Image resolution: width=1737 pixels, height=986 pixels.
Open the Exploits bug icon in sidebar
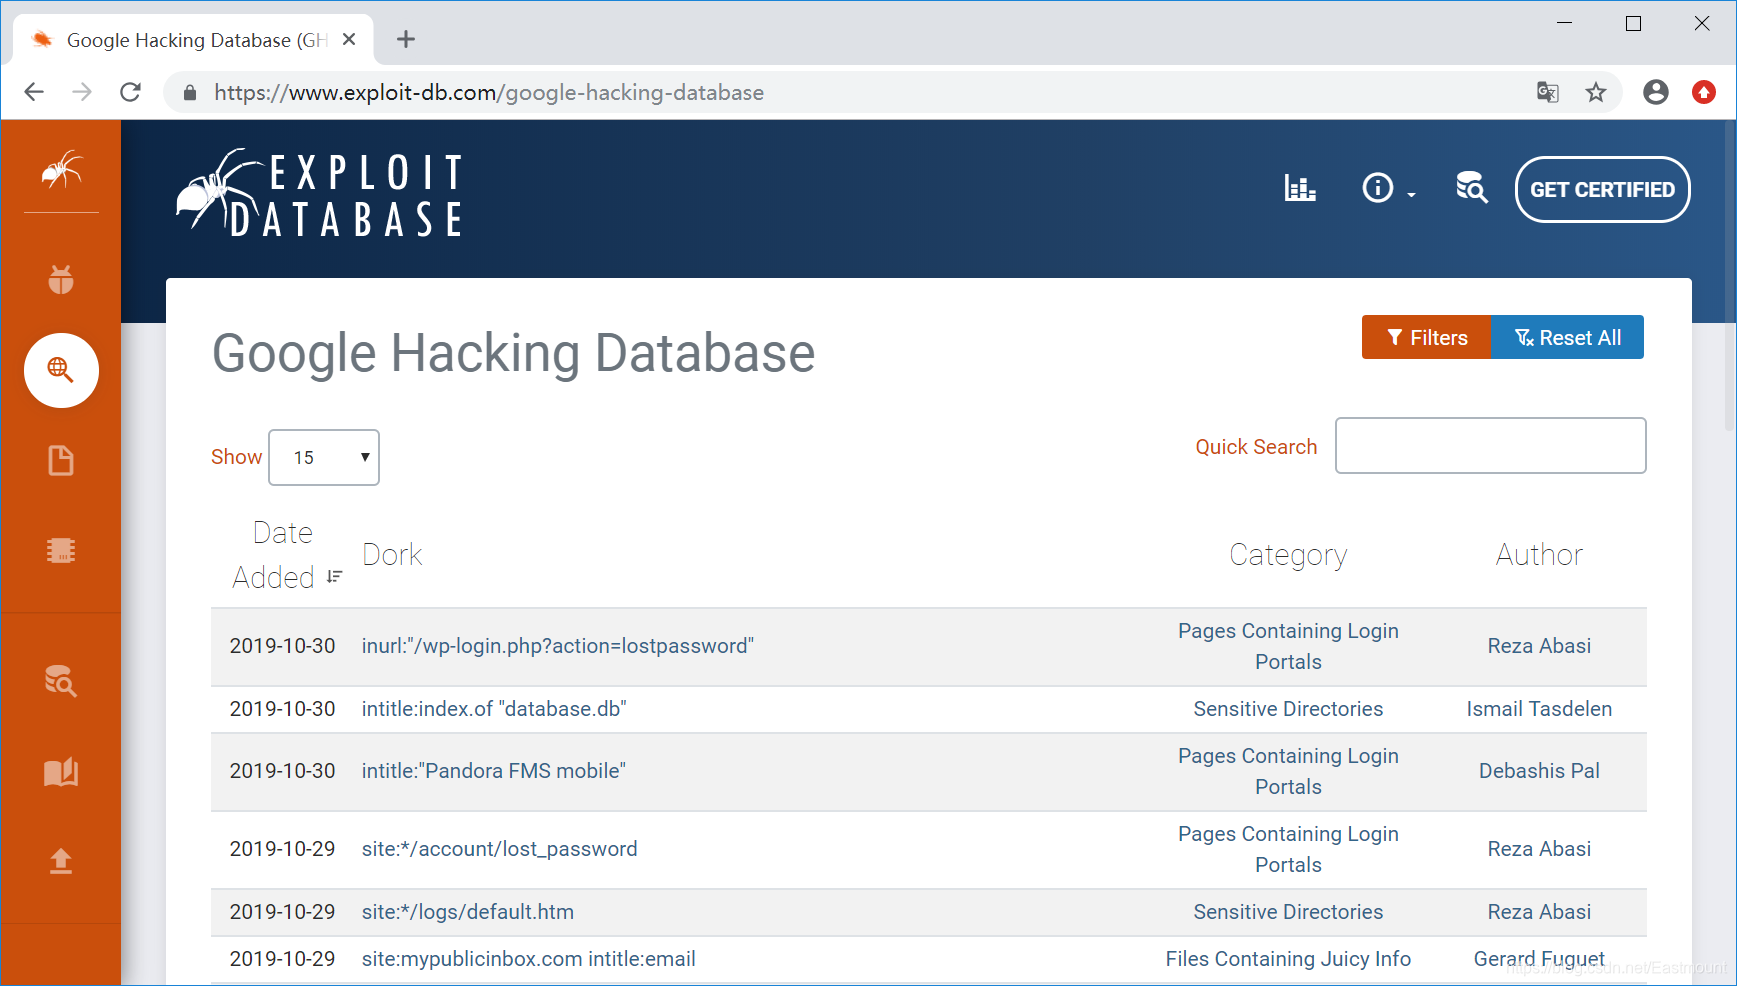pyautogui.click(x=61, y=279)
